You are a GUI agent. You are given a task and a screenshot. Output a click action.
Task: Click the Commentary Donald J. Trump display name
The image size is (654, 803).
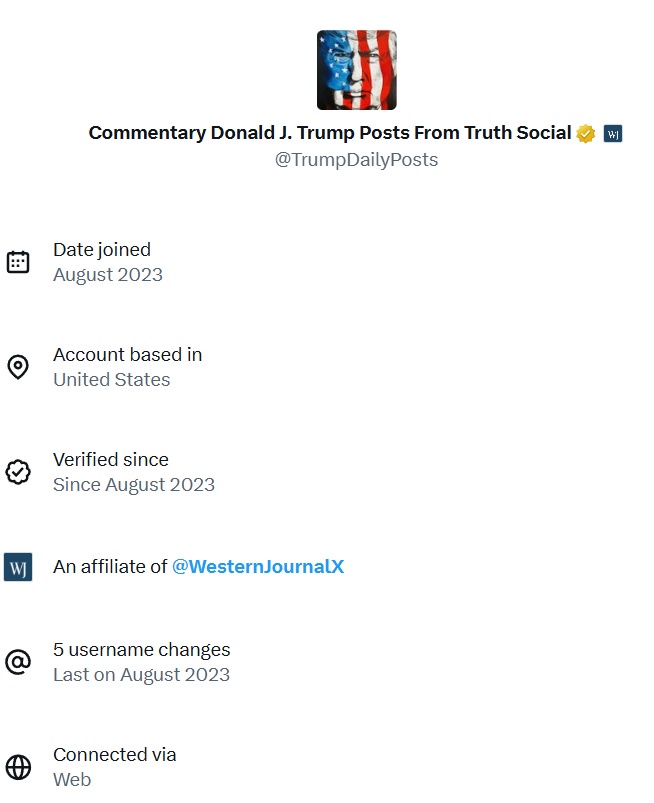330,133
